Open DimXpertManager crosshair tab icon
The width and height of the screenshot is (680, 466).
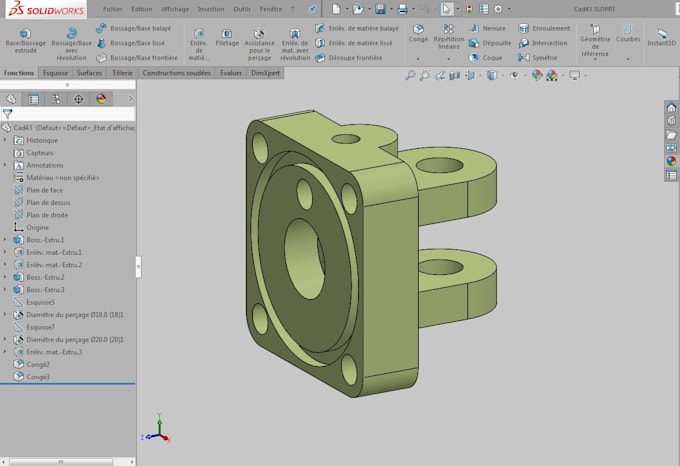tap(78, 99)
